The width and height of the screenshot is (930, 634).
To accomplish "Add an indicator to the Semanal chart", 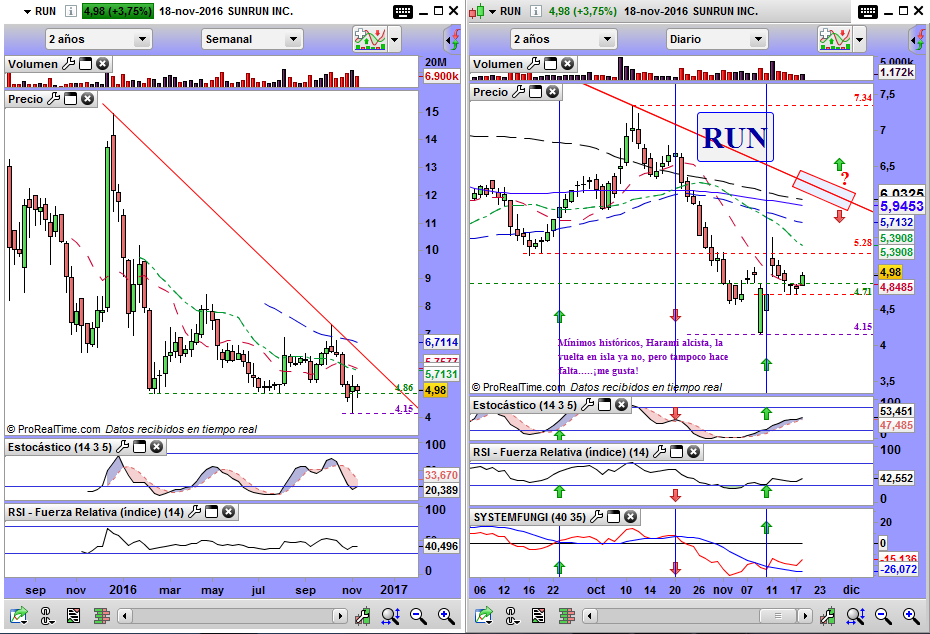I will 369,39.
